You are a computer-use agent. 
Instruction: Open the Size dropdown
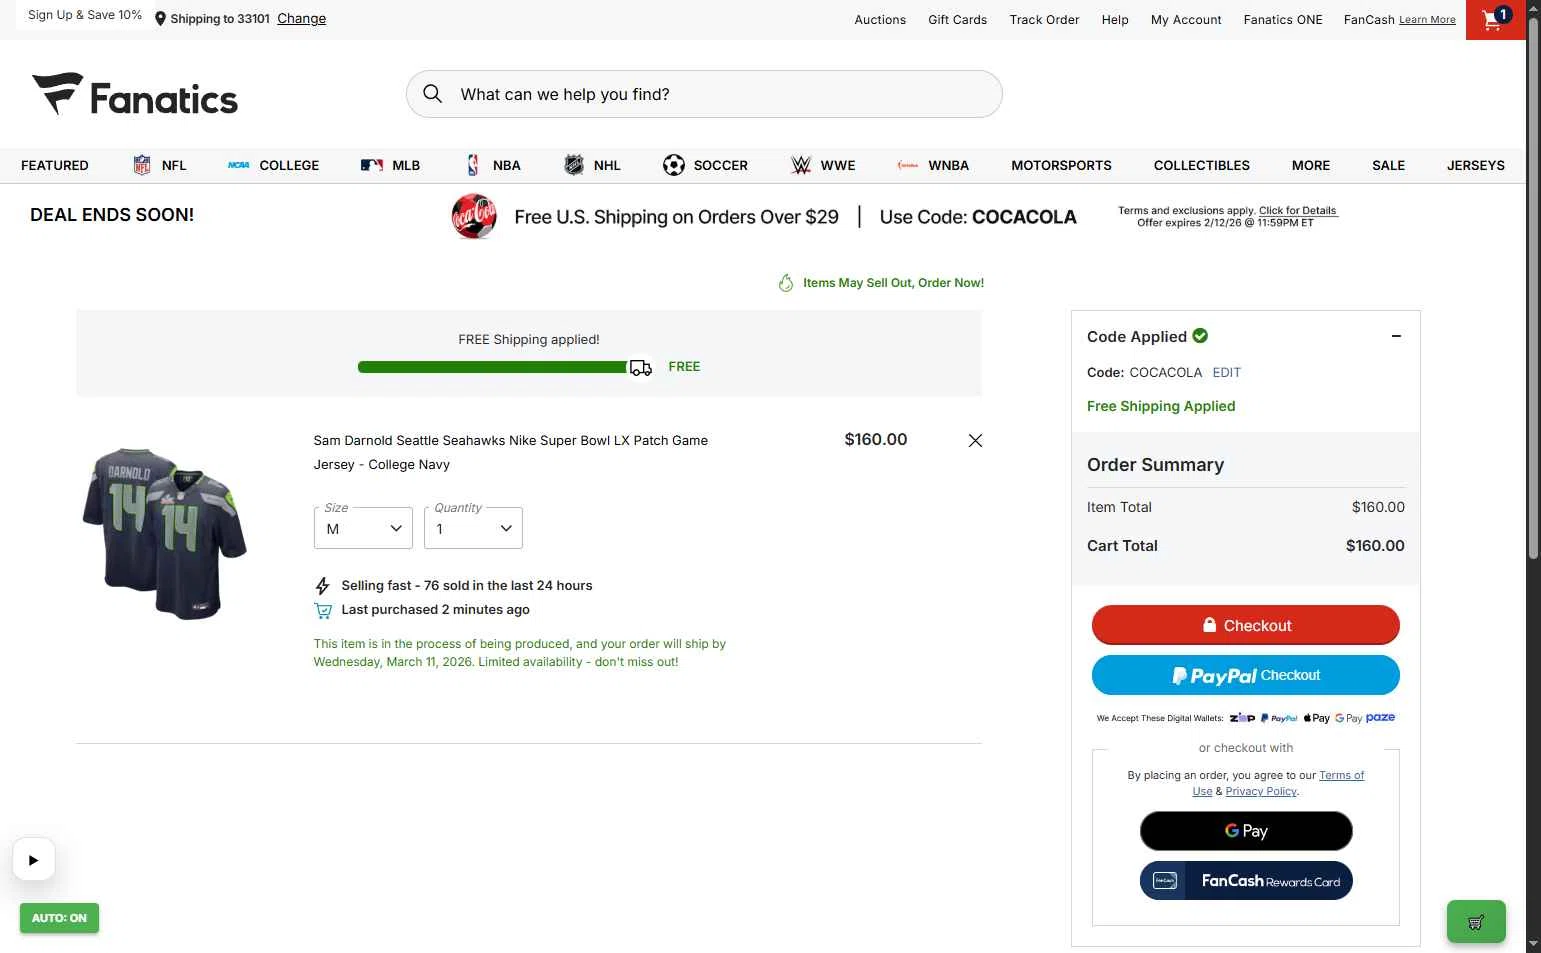point(363,528)
